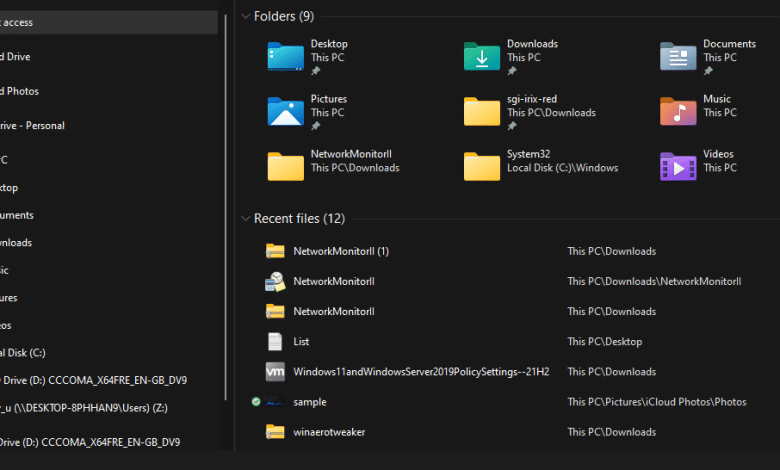Image resolution: width=780 pixels, height=470 pixels.
Task: Select the Windows11andWindowsServer2019PolicySettings file icon
Action: [x=275, y=372]
